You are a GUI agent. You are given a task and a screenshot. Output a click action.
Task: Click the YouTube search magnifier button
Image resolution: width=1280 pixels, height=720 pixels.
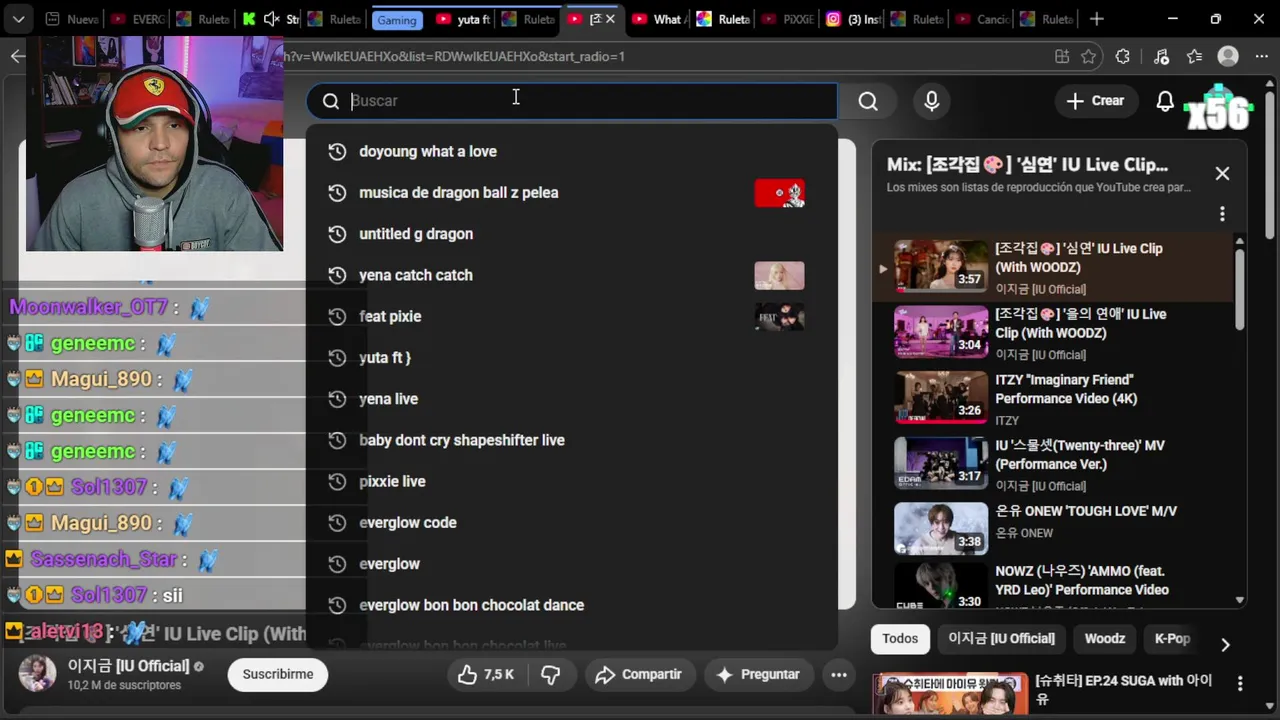coord(868,101)
